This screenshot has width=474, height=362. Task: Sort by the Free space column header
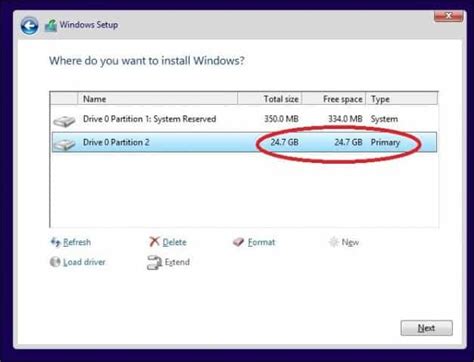click(334, 99)
